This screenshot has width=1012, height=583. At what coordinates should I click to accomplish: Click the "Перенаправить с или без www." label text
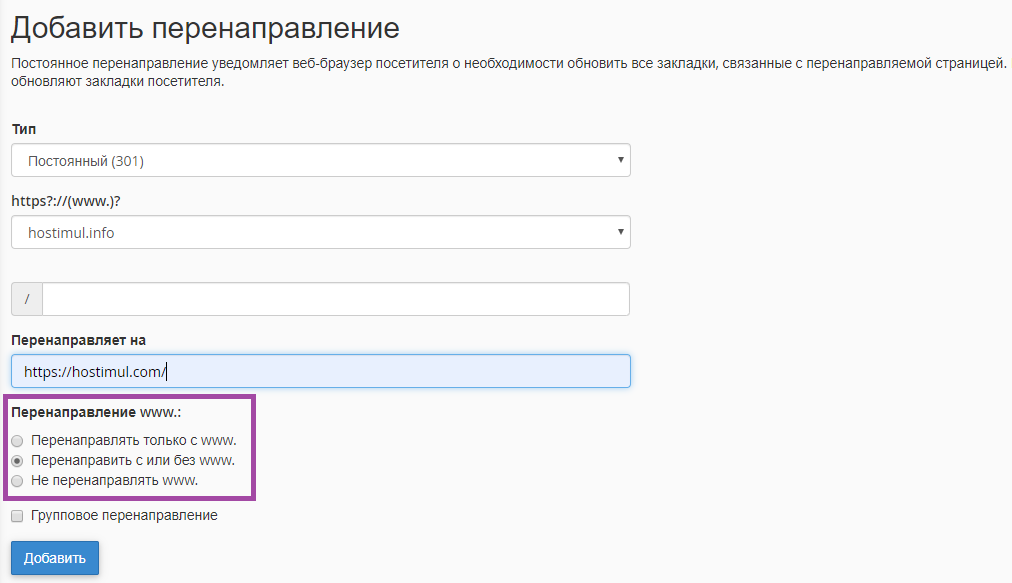[133, 460]
